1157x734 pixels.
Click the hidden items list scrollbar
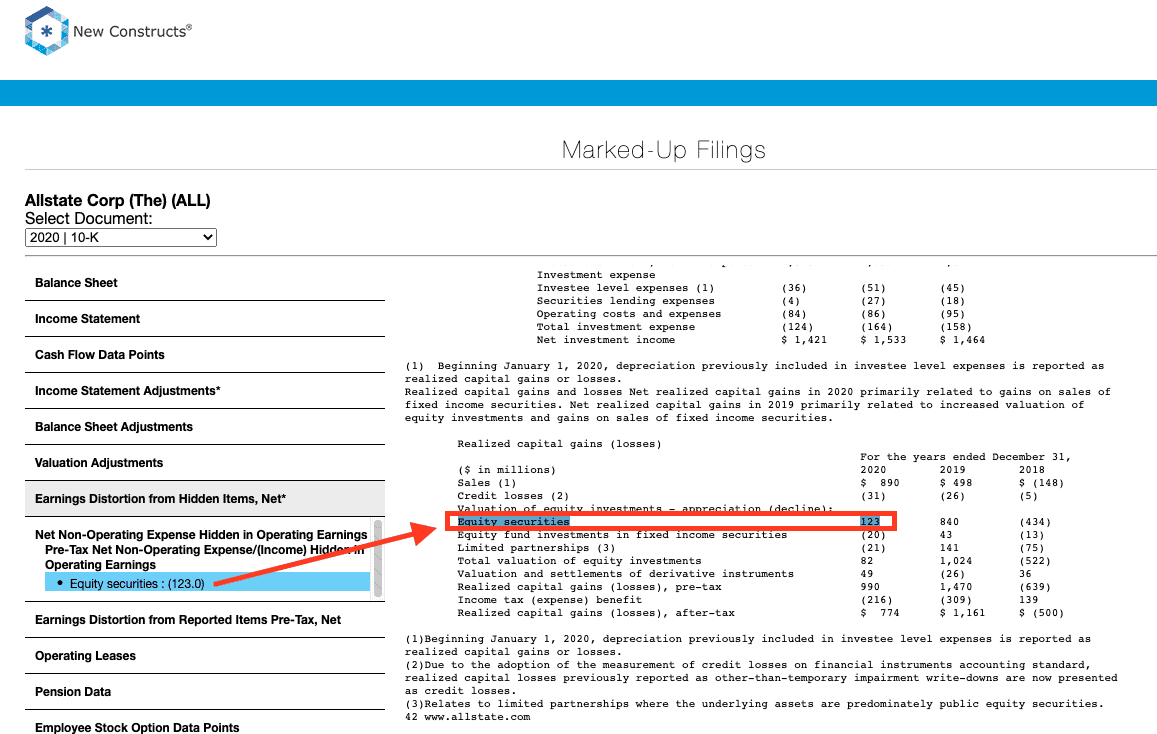click(x=379, y=558)
